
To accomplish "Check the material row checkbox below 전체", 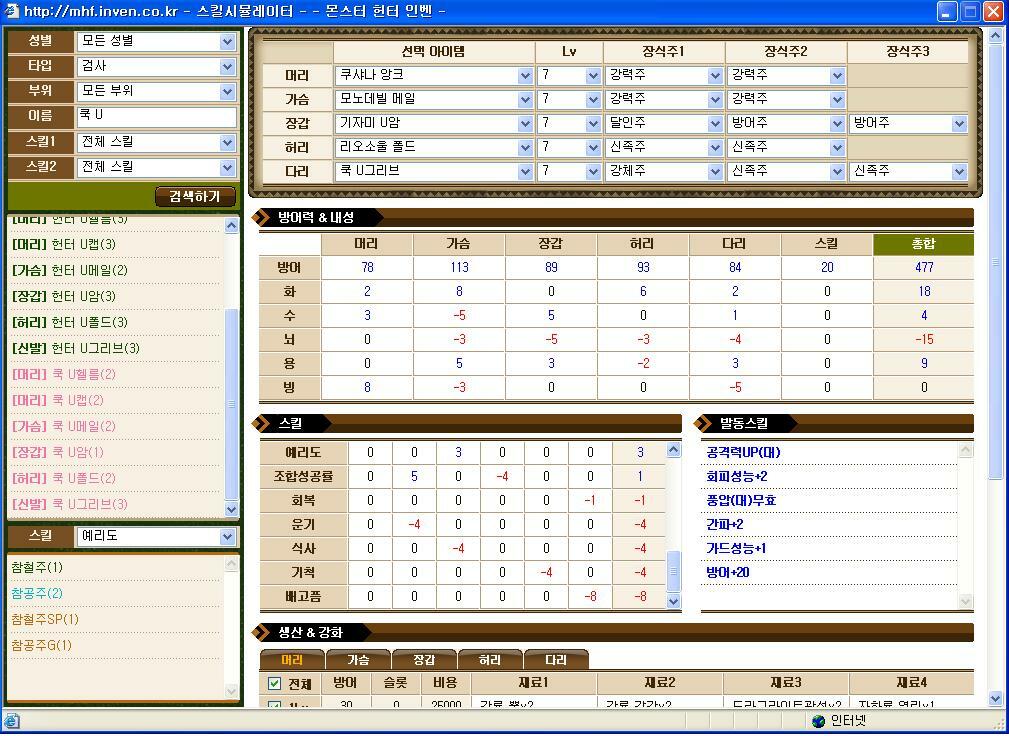I will tap(275, 703).
